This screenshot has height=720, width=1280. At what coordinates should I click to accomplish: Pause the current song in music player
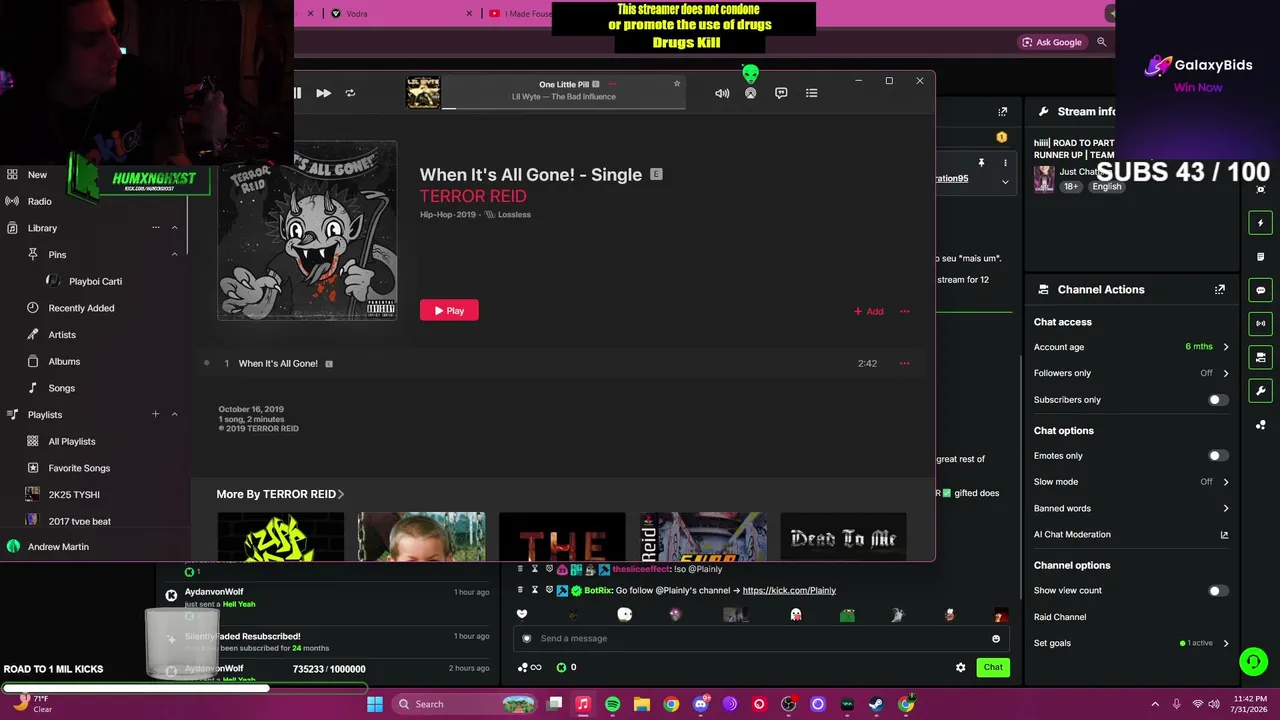[x=298, y=93]
